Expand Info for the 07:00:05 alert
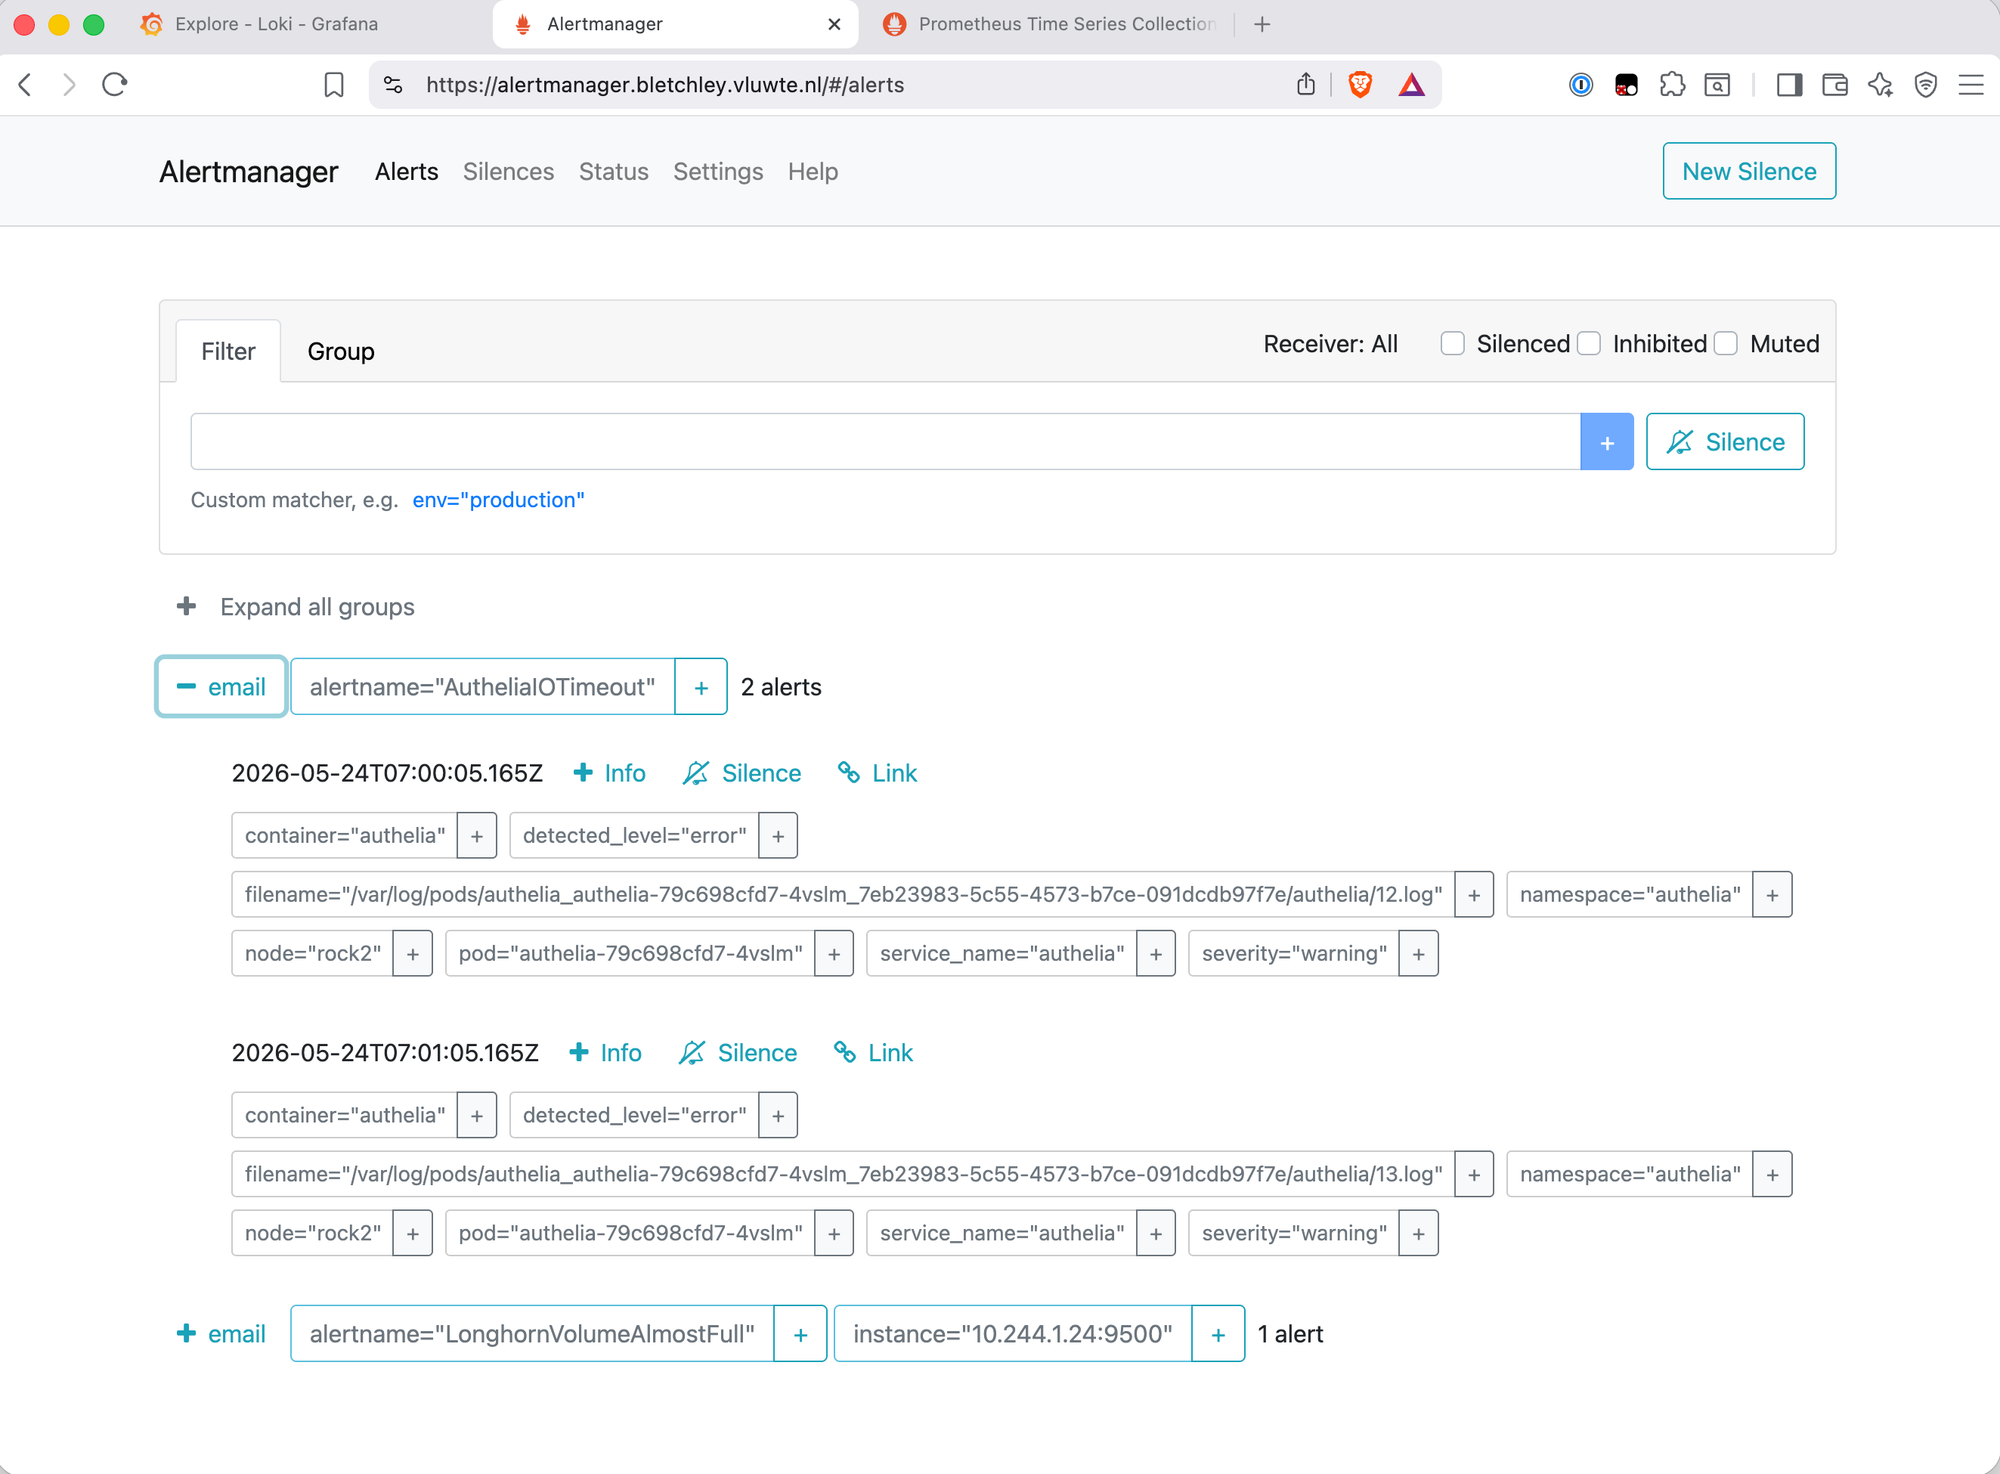Screen dimensions: 2000x1474 pos(610,774)
